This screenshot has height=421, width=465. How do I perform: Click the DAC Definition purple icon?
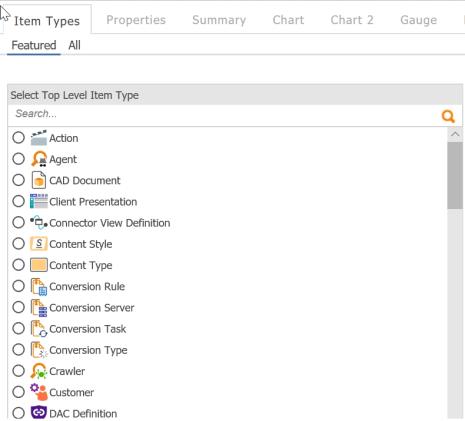click(x=39, y=413)
